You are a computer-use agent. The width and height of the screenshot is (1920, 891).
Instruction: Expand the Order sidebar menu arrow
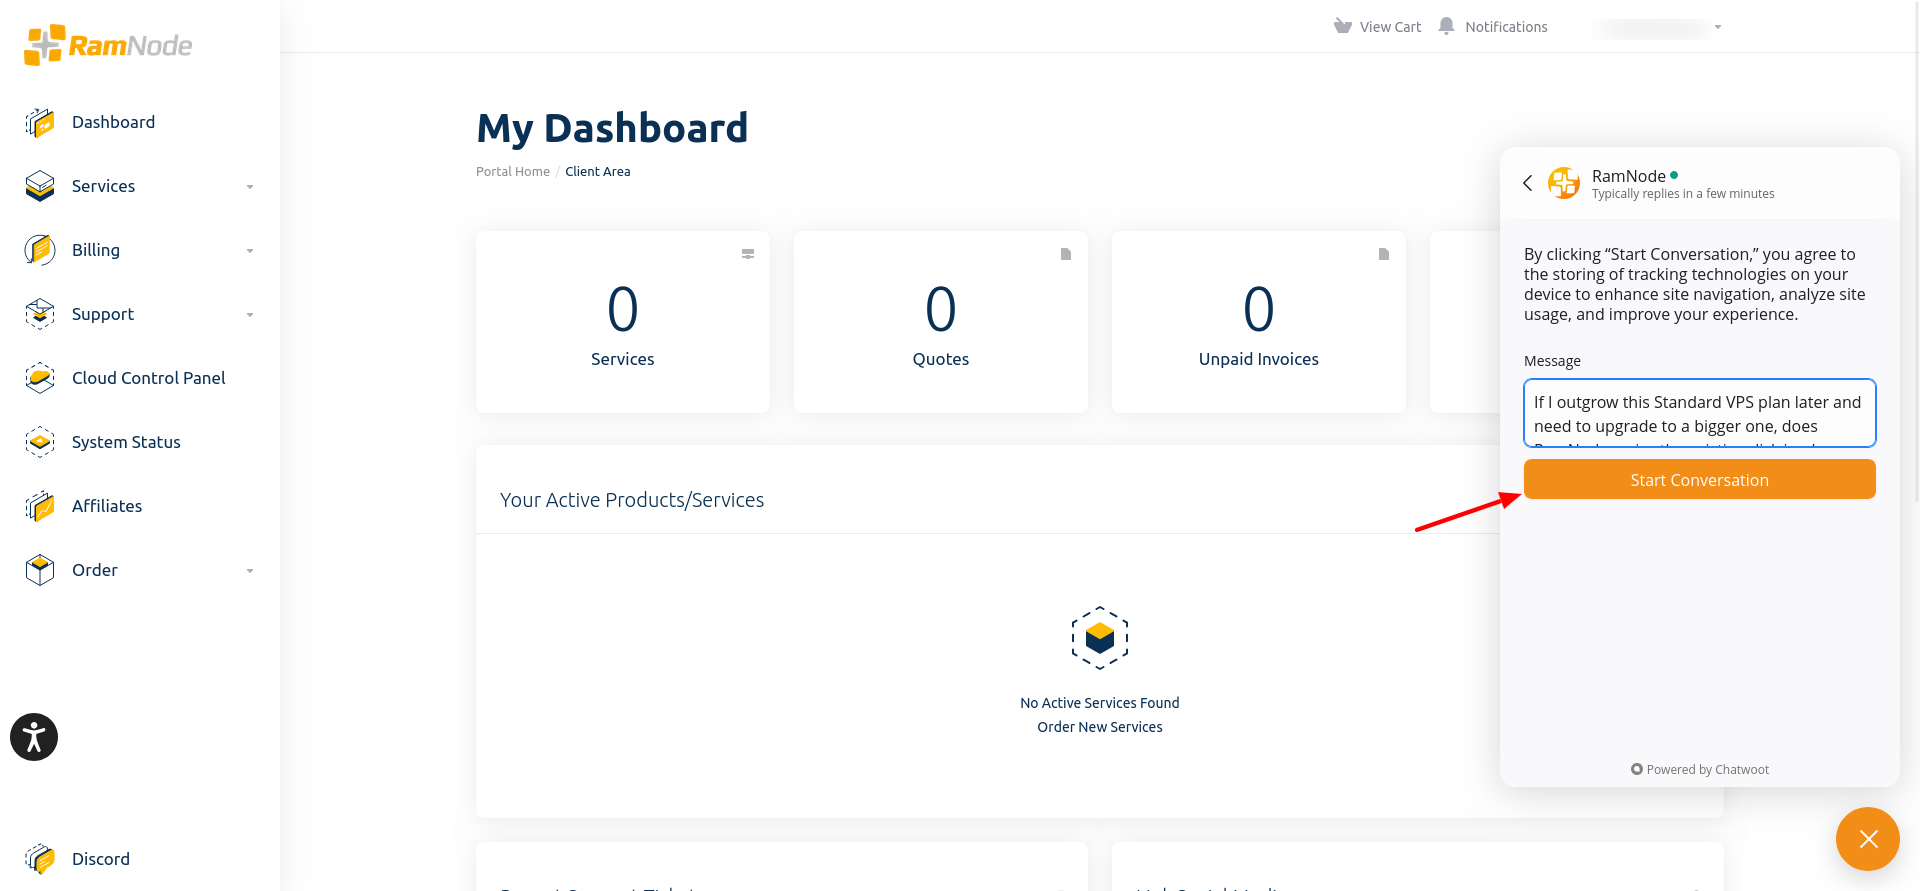[250, 571]
